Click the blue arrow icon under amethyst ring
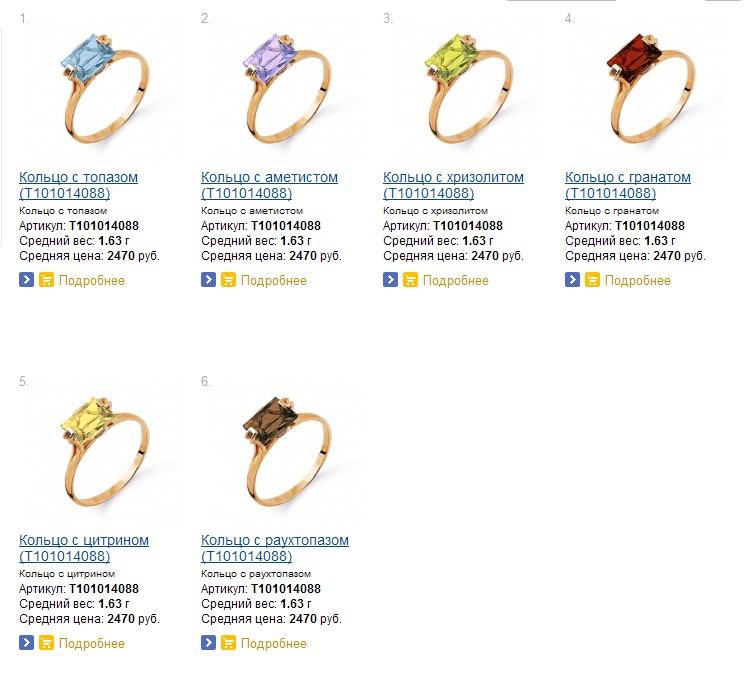This screenshot has width=746, height=683. [x=208, y=279]
